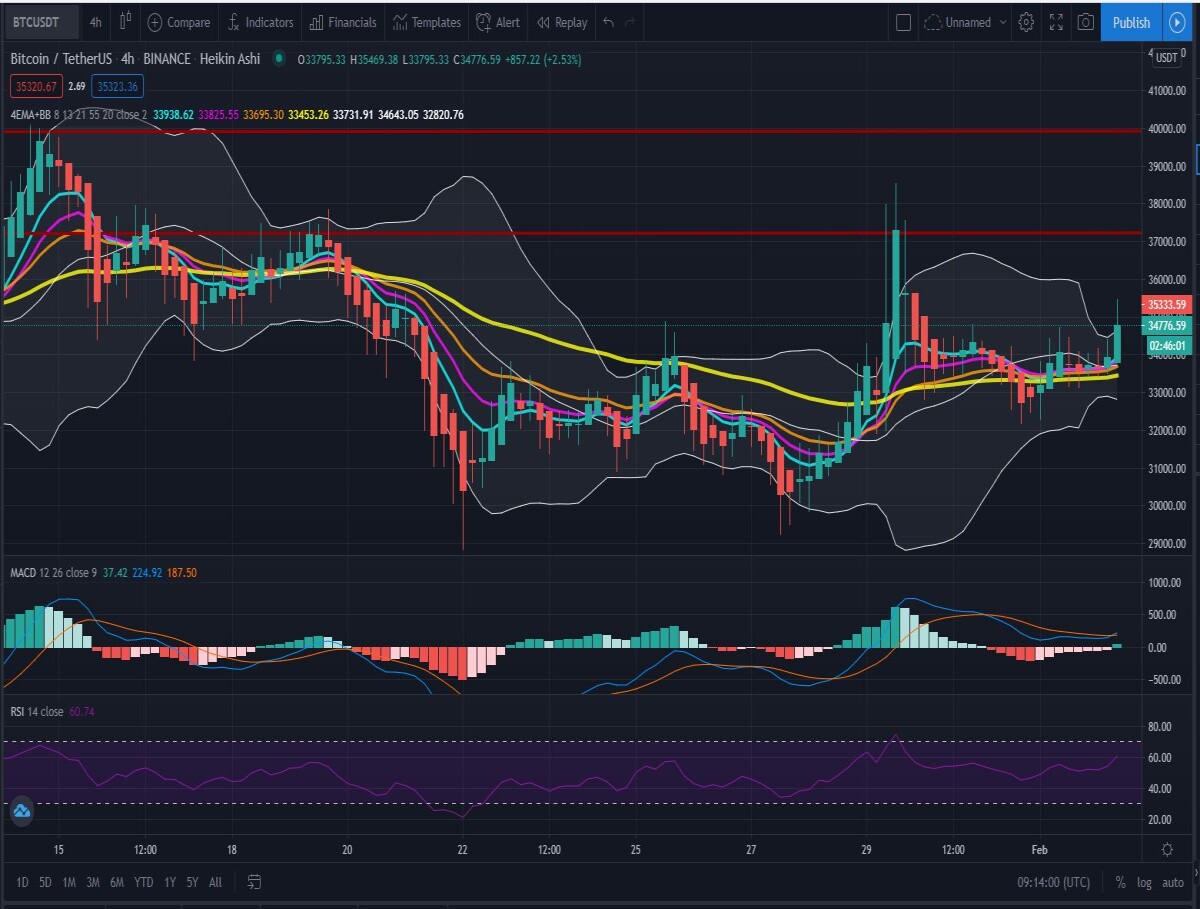
Task: Select the layout square icon
Action: pos(903,22)
